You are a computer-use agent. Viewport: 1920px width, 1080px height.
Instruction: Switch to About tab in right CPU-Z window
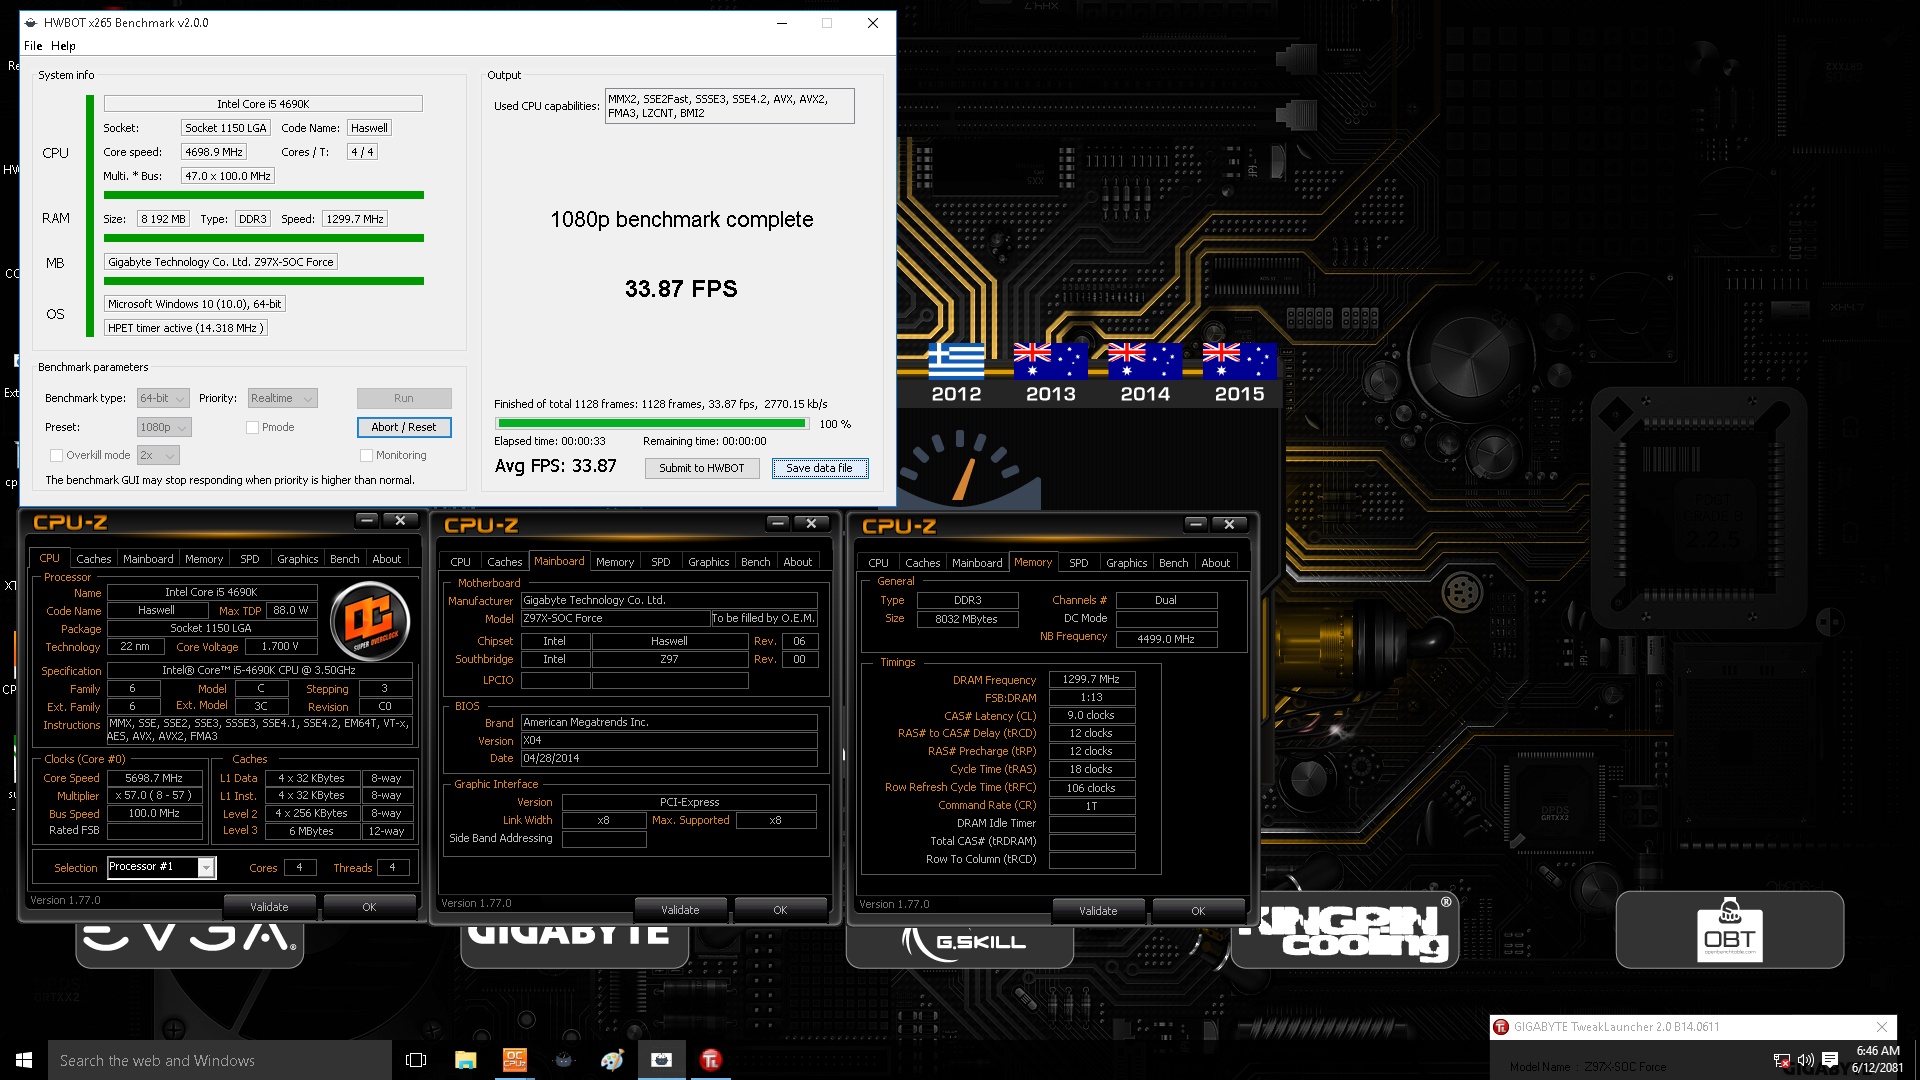tap(1216, 563)
